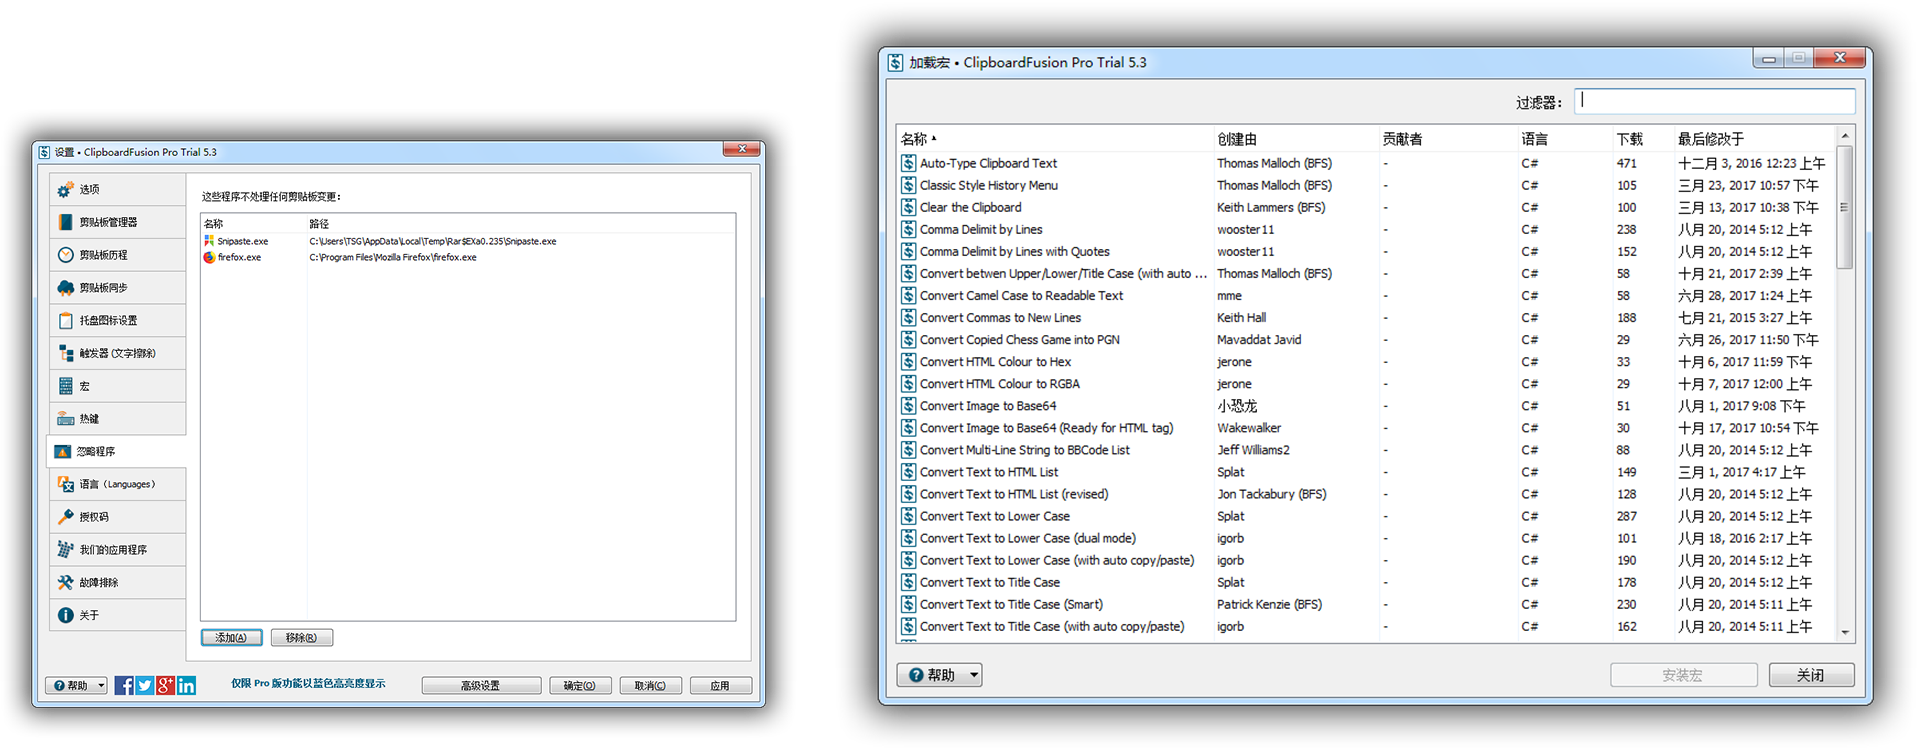Select the 托盘图标设置 tab
This screenshot has width=1920, height=750.
(x=117, y=320)
